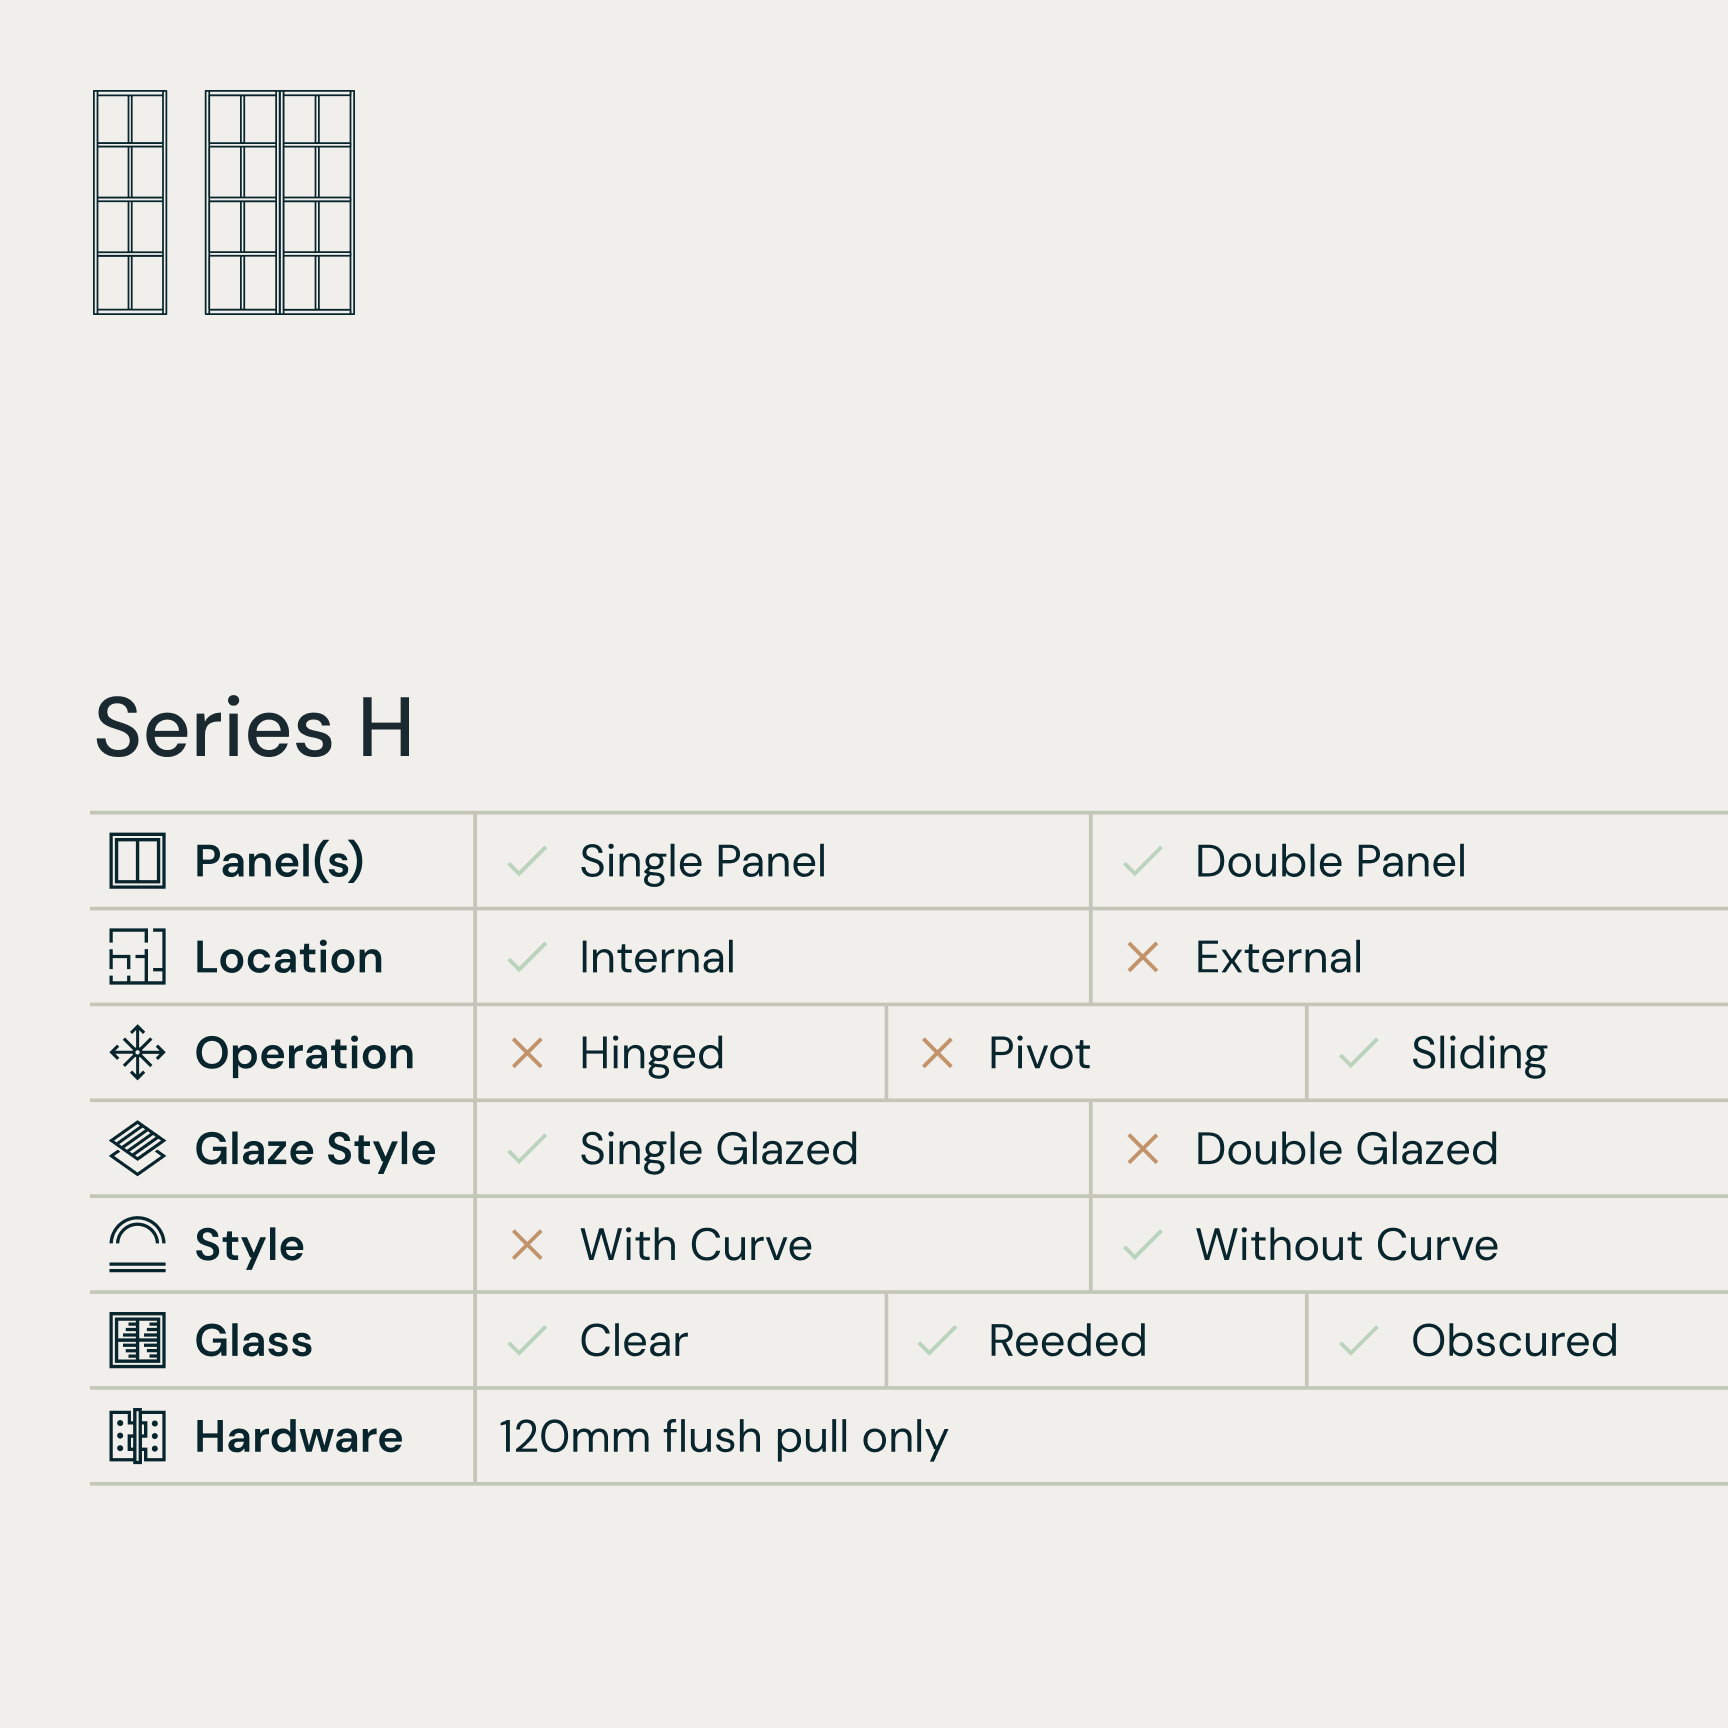Click the checkmark beside Sliding
This screenshot has height=1728, width=1728.
click(x=1358, y=1053)
